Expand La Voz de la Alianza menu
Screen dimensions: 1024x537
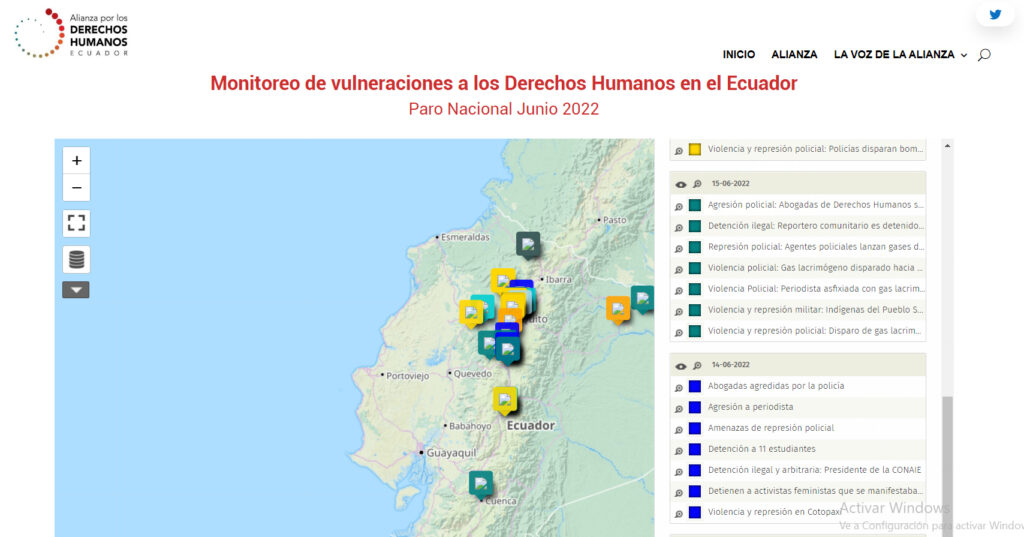pyautogui.click(x=900, y=55)
